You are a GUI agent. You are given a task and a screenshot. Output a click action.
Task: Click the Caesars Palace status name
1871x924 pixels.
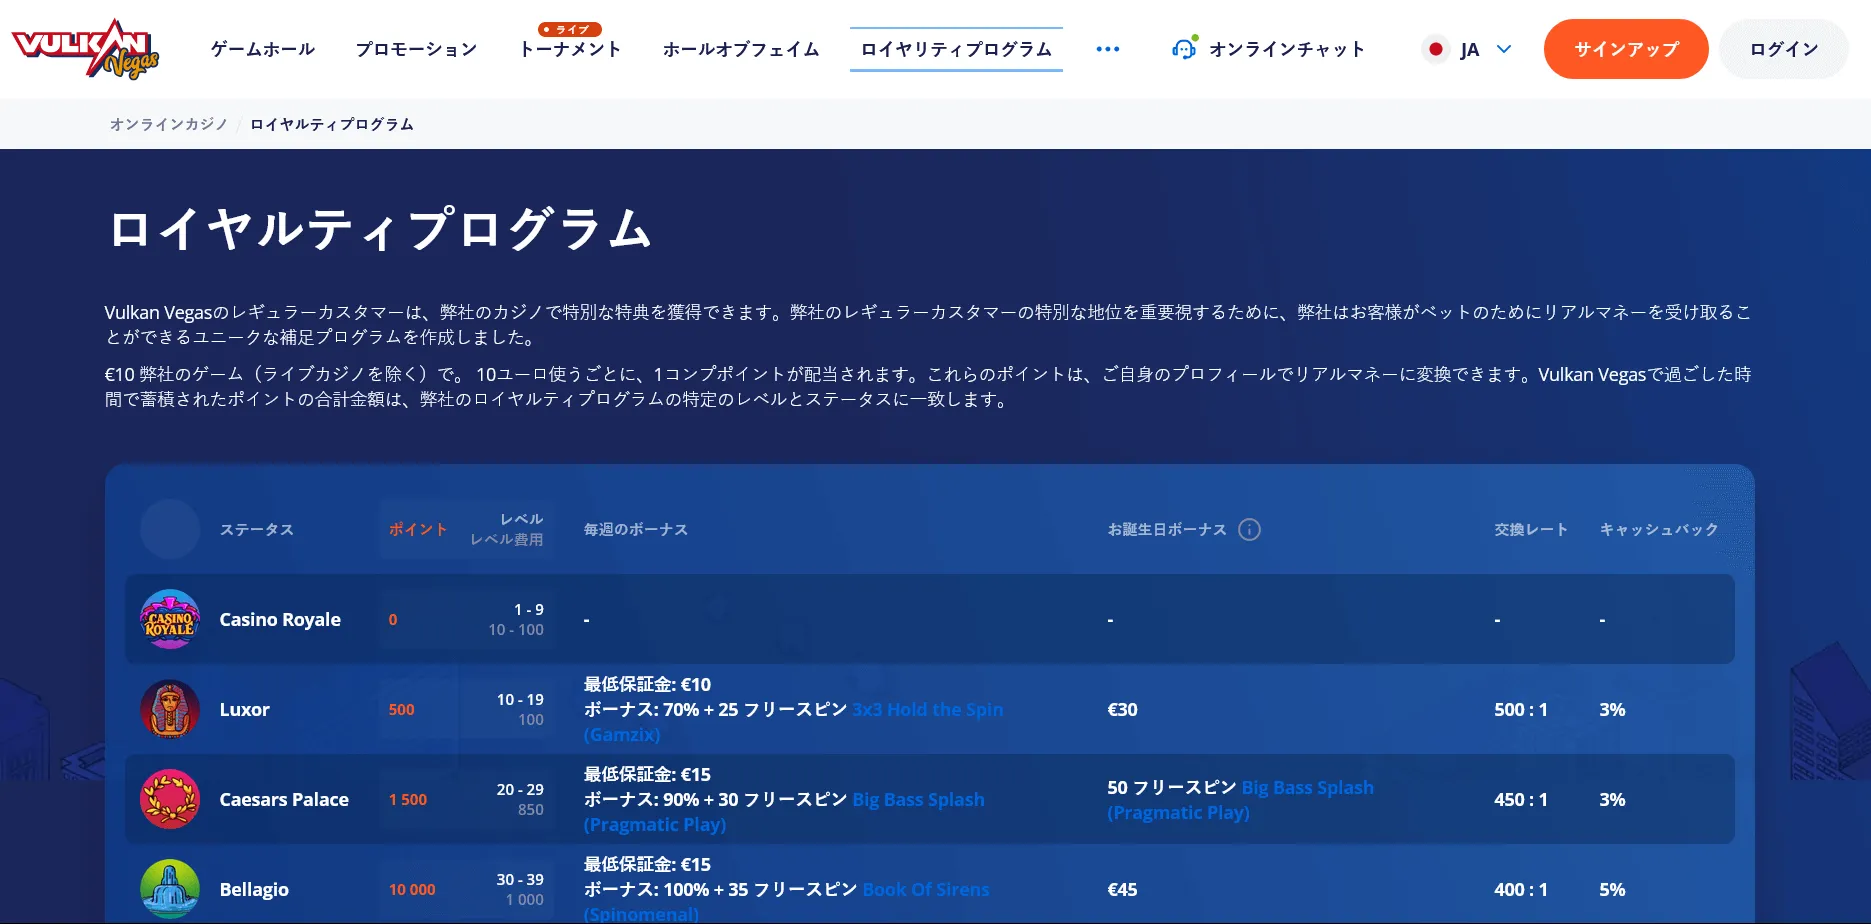point(284,799)
